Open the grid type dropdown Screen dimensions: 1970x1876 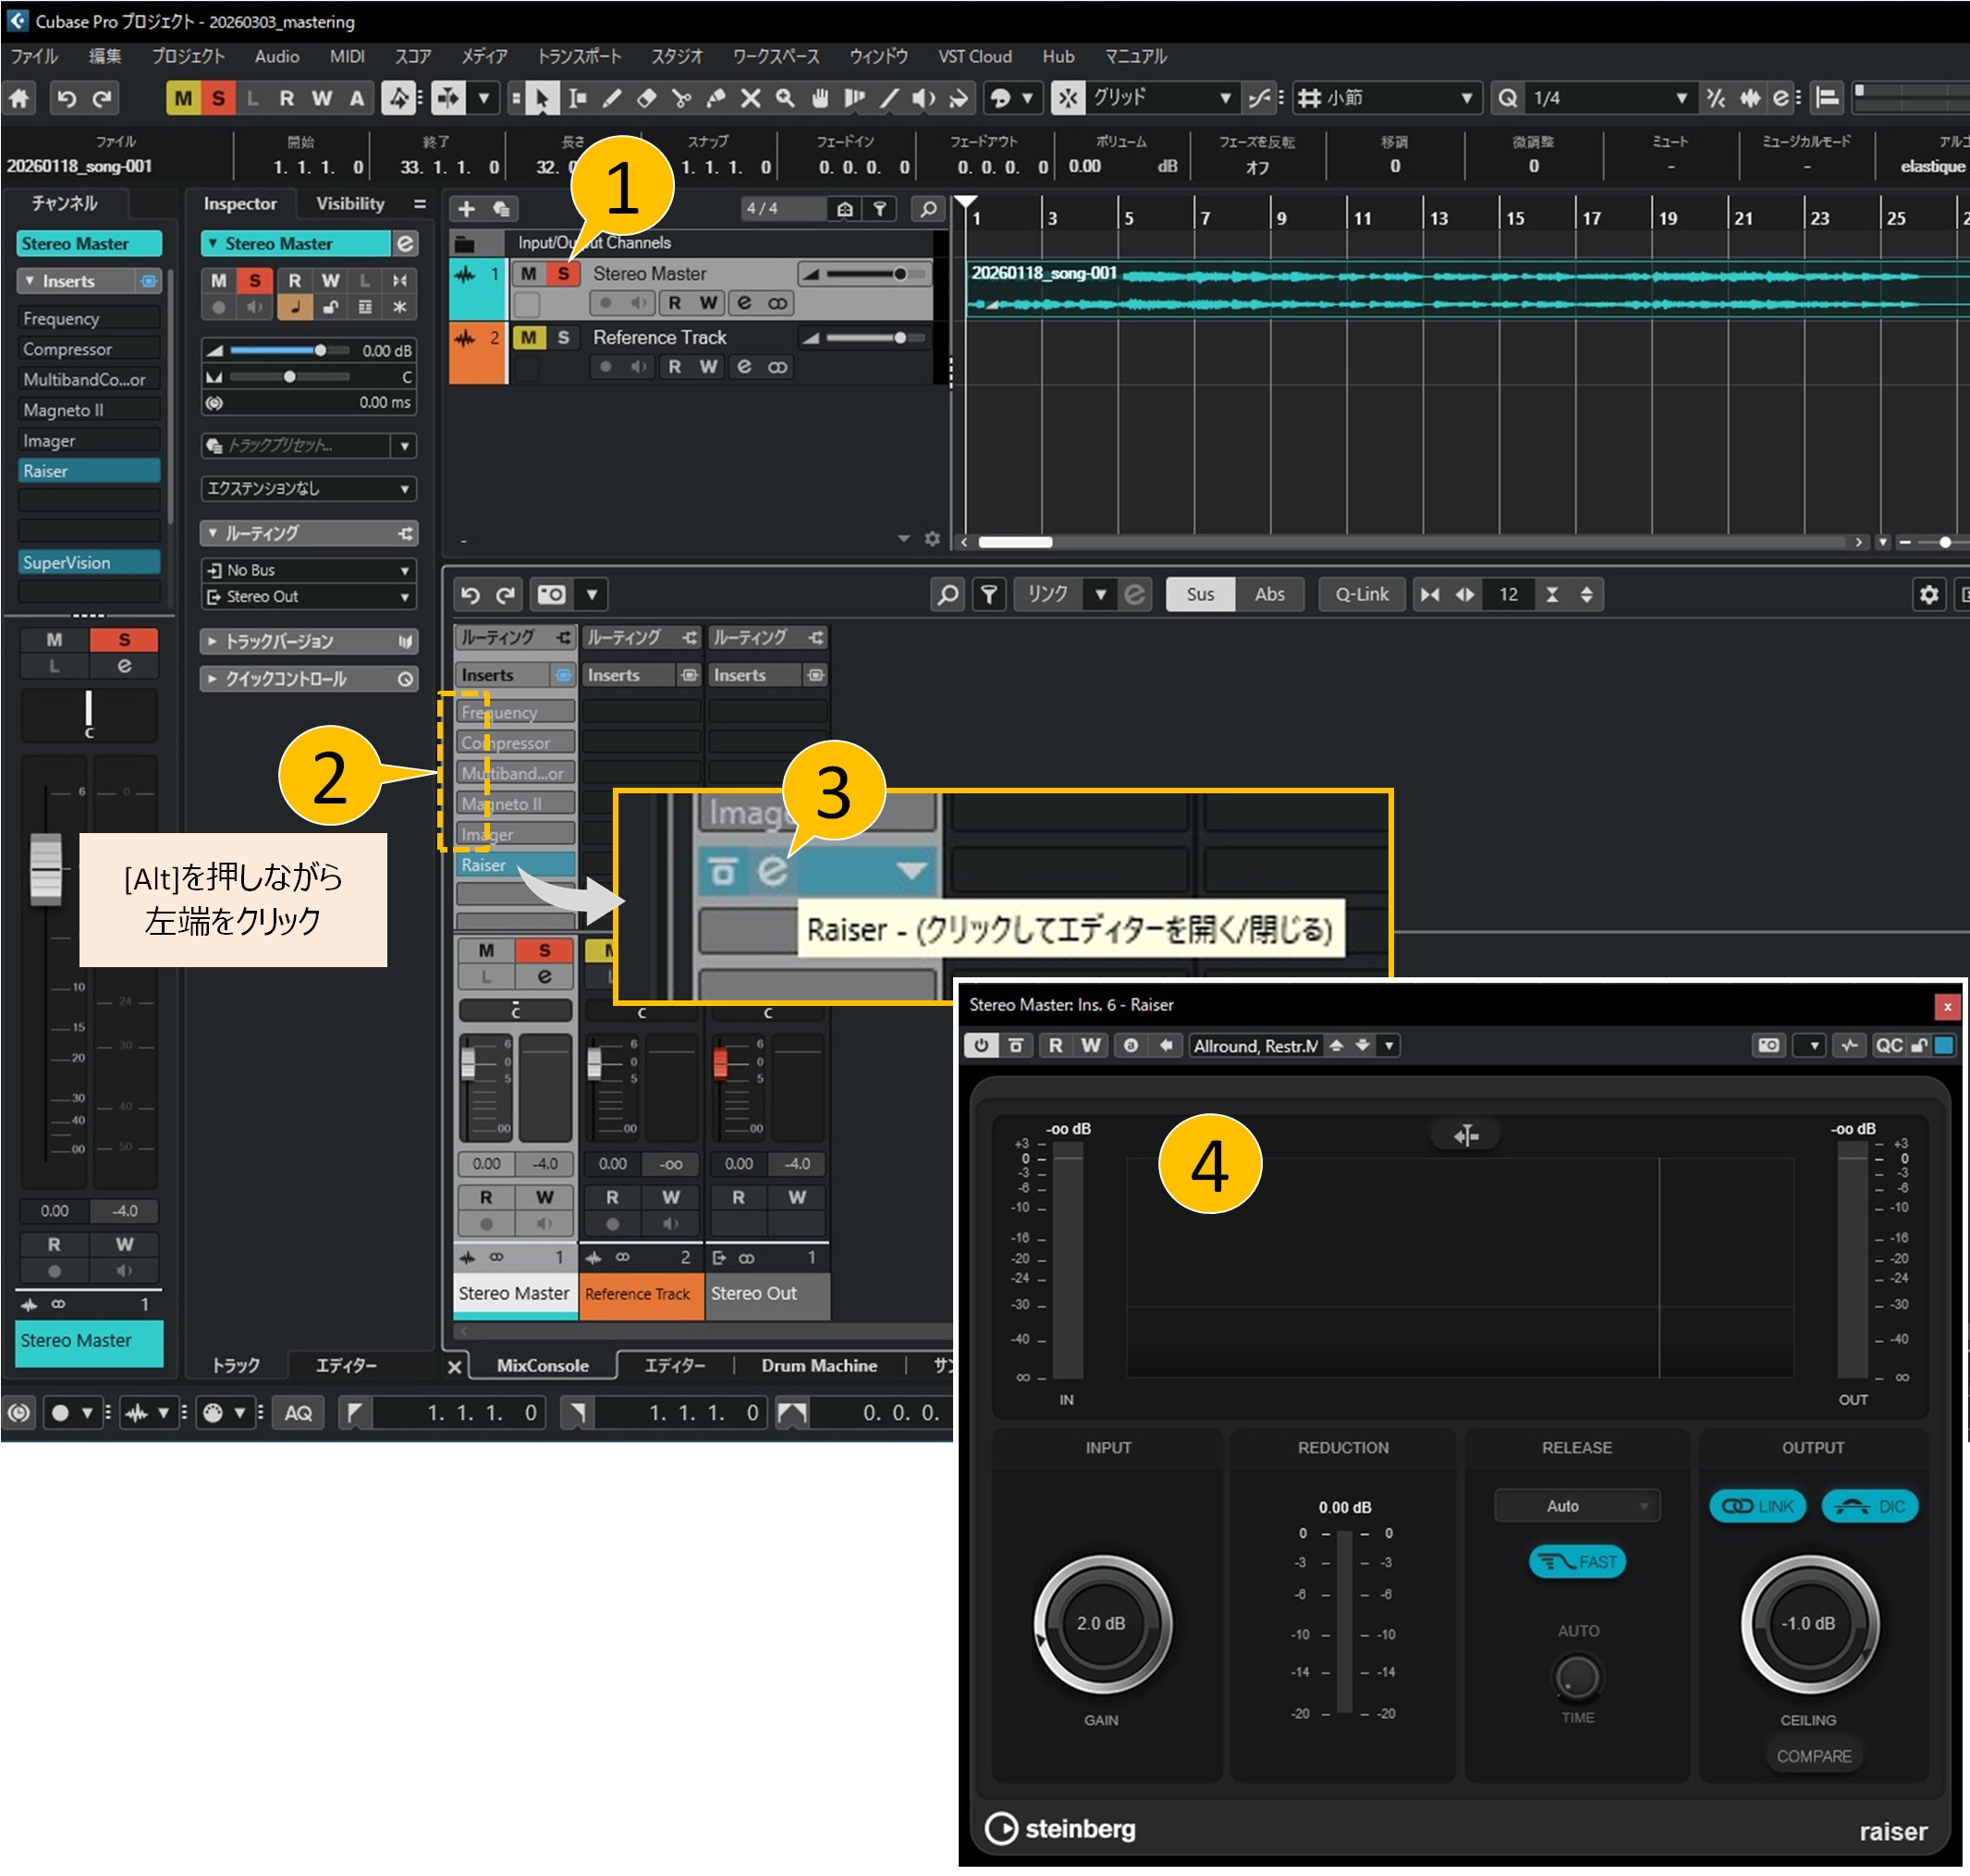pos(1391,98)
